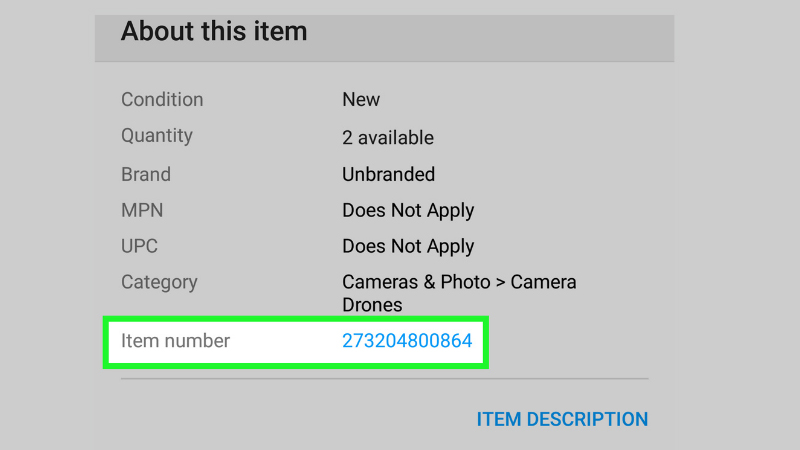Viewport: 800px width, 450px height.
Task: Click the Drones category text
Action: point(372,305)
